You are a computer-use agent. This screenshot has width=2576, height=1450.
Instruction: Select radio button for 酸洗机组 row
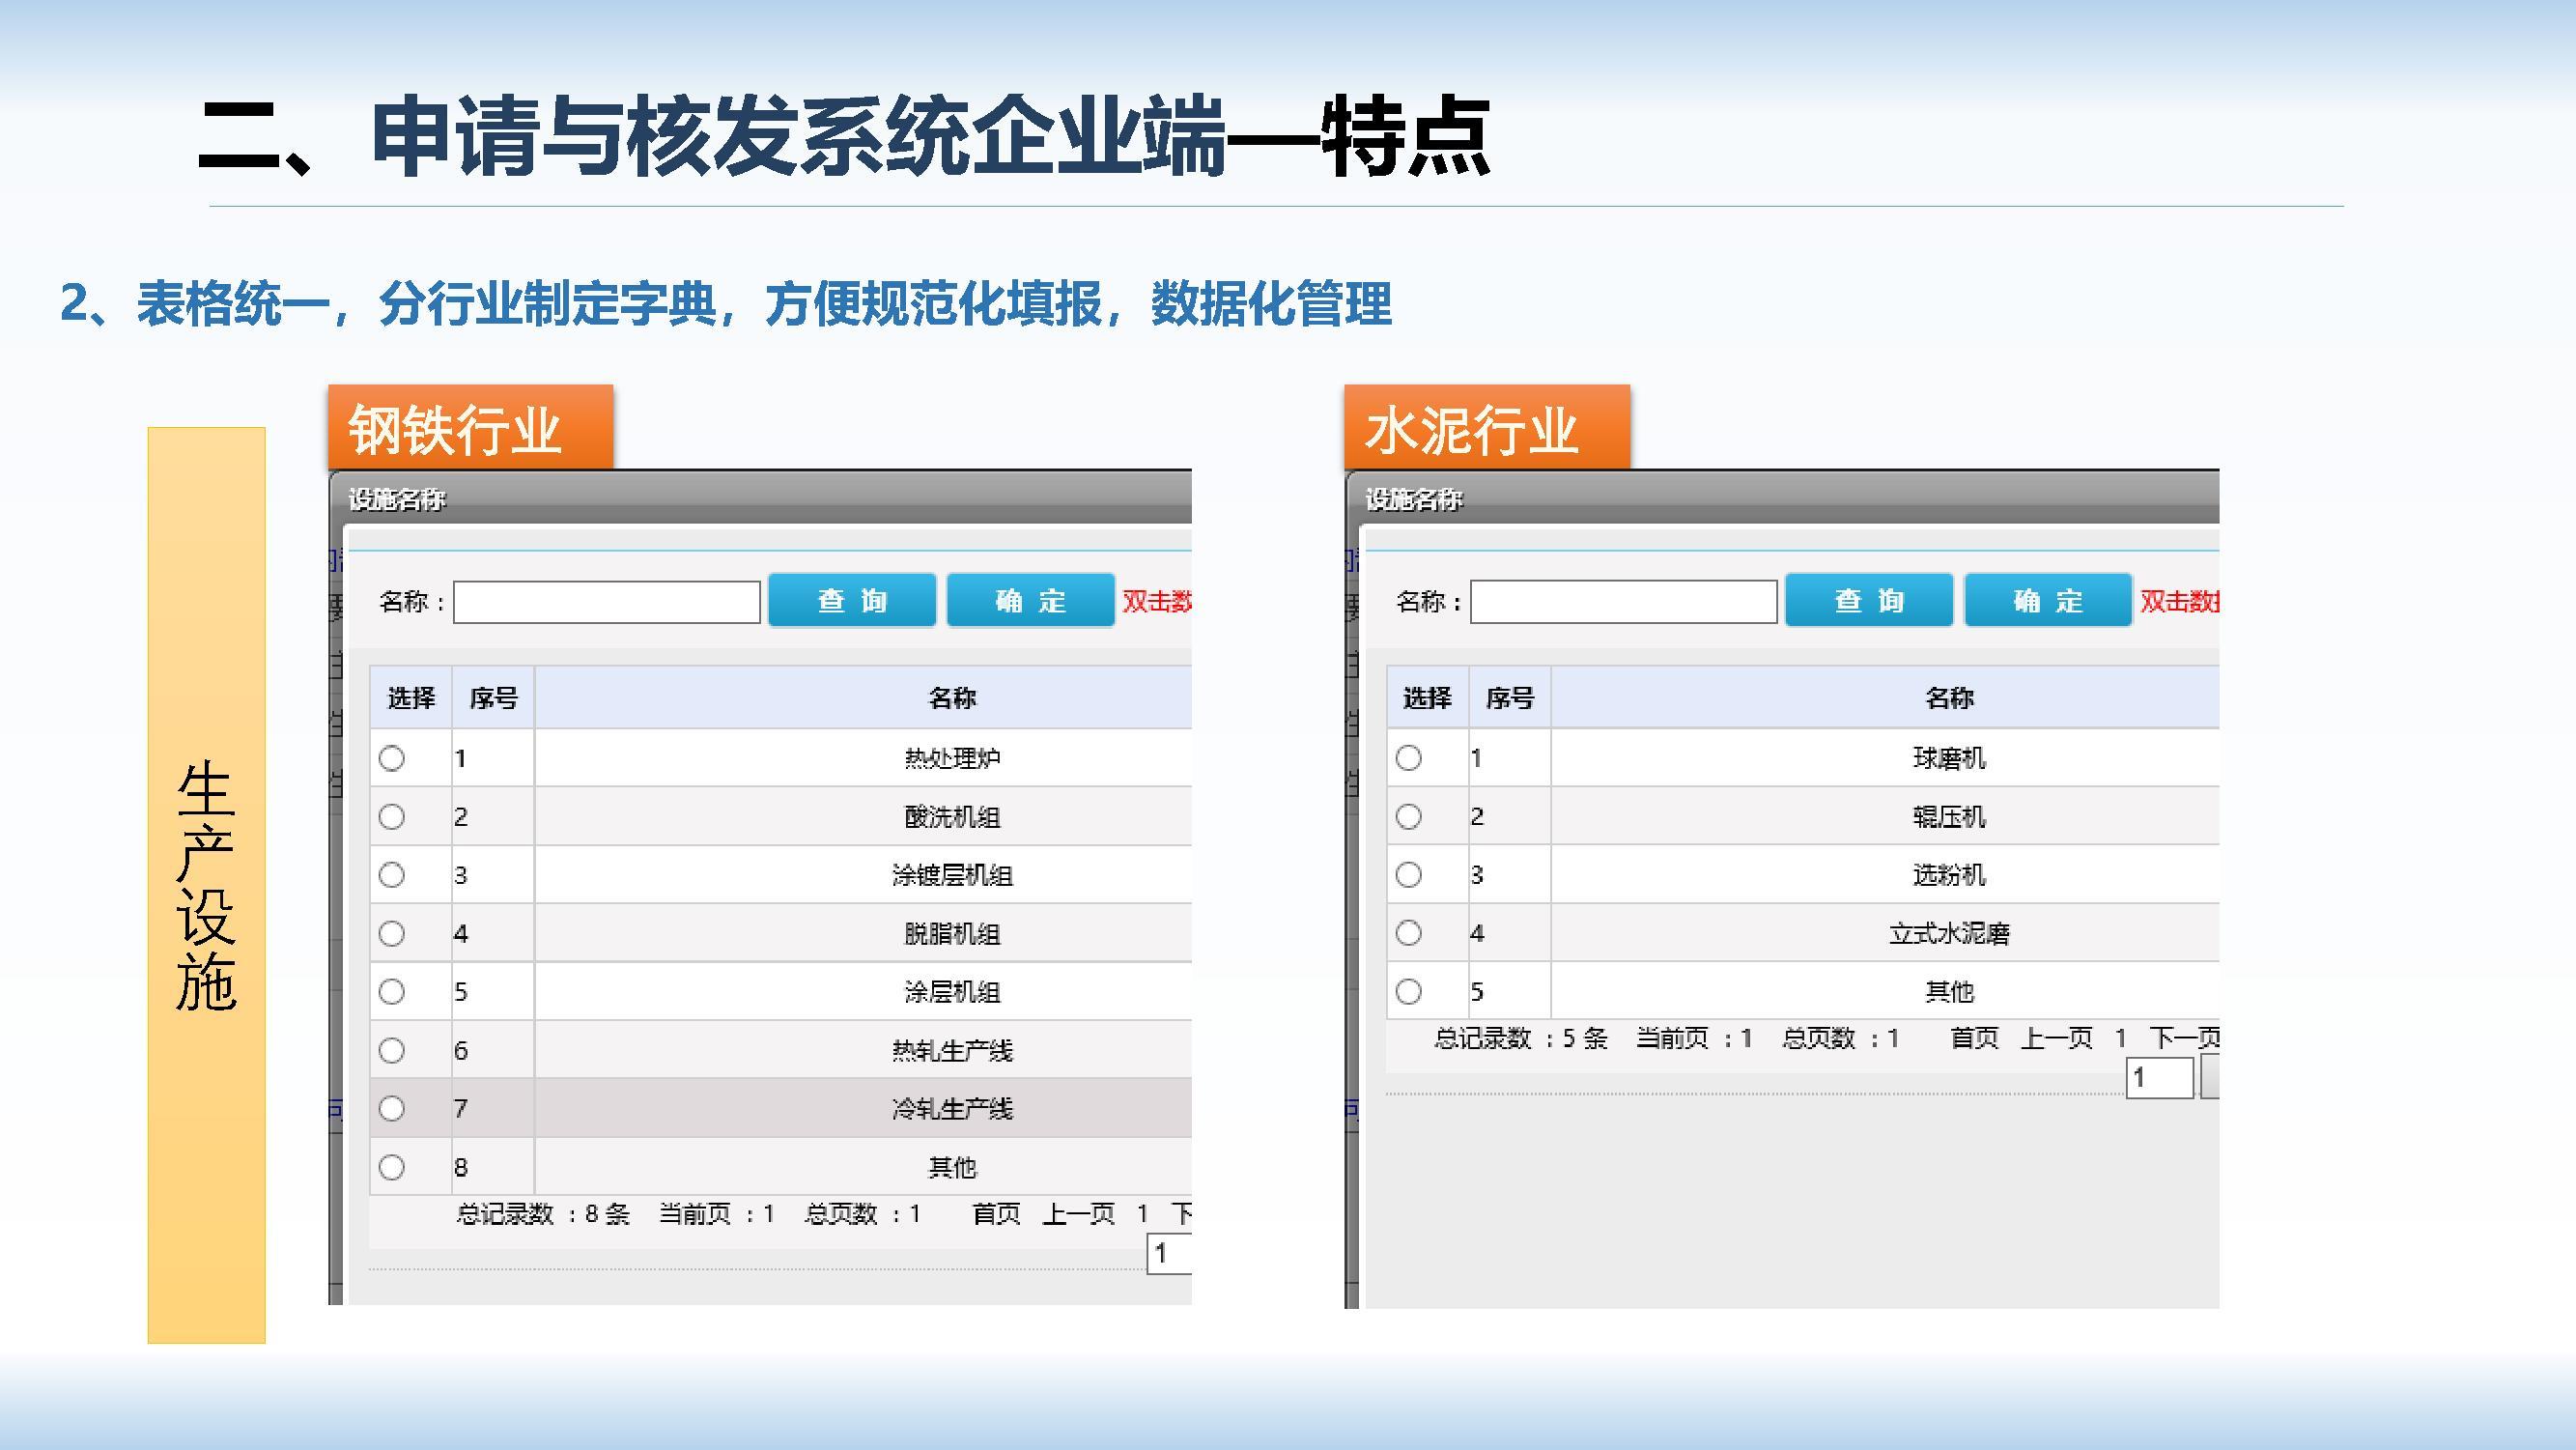click(392, 817)
